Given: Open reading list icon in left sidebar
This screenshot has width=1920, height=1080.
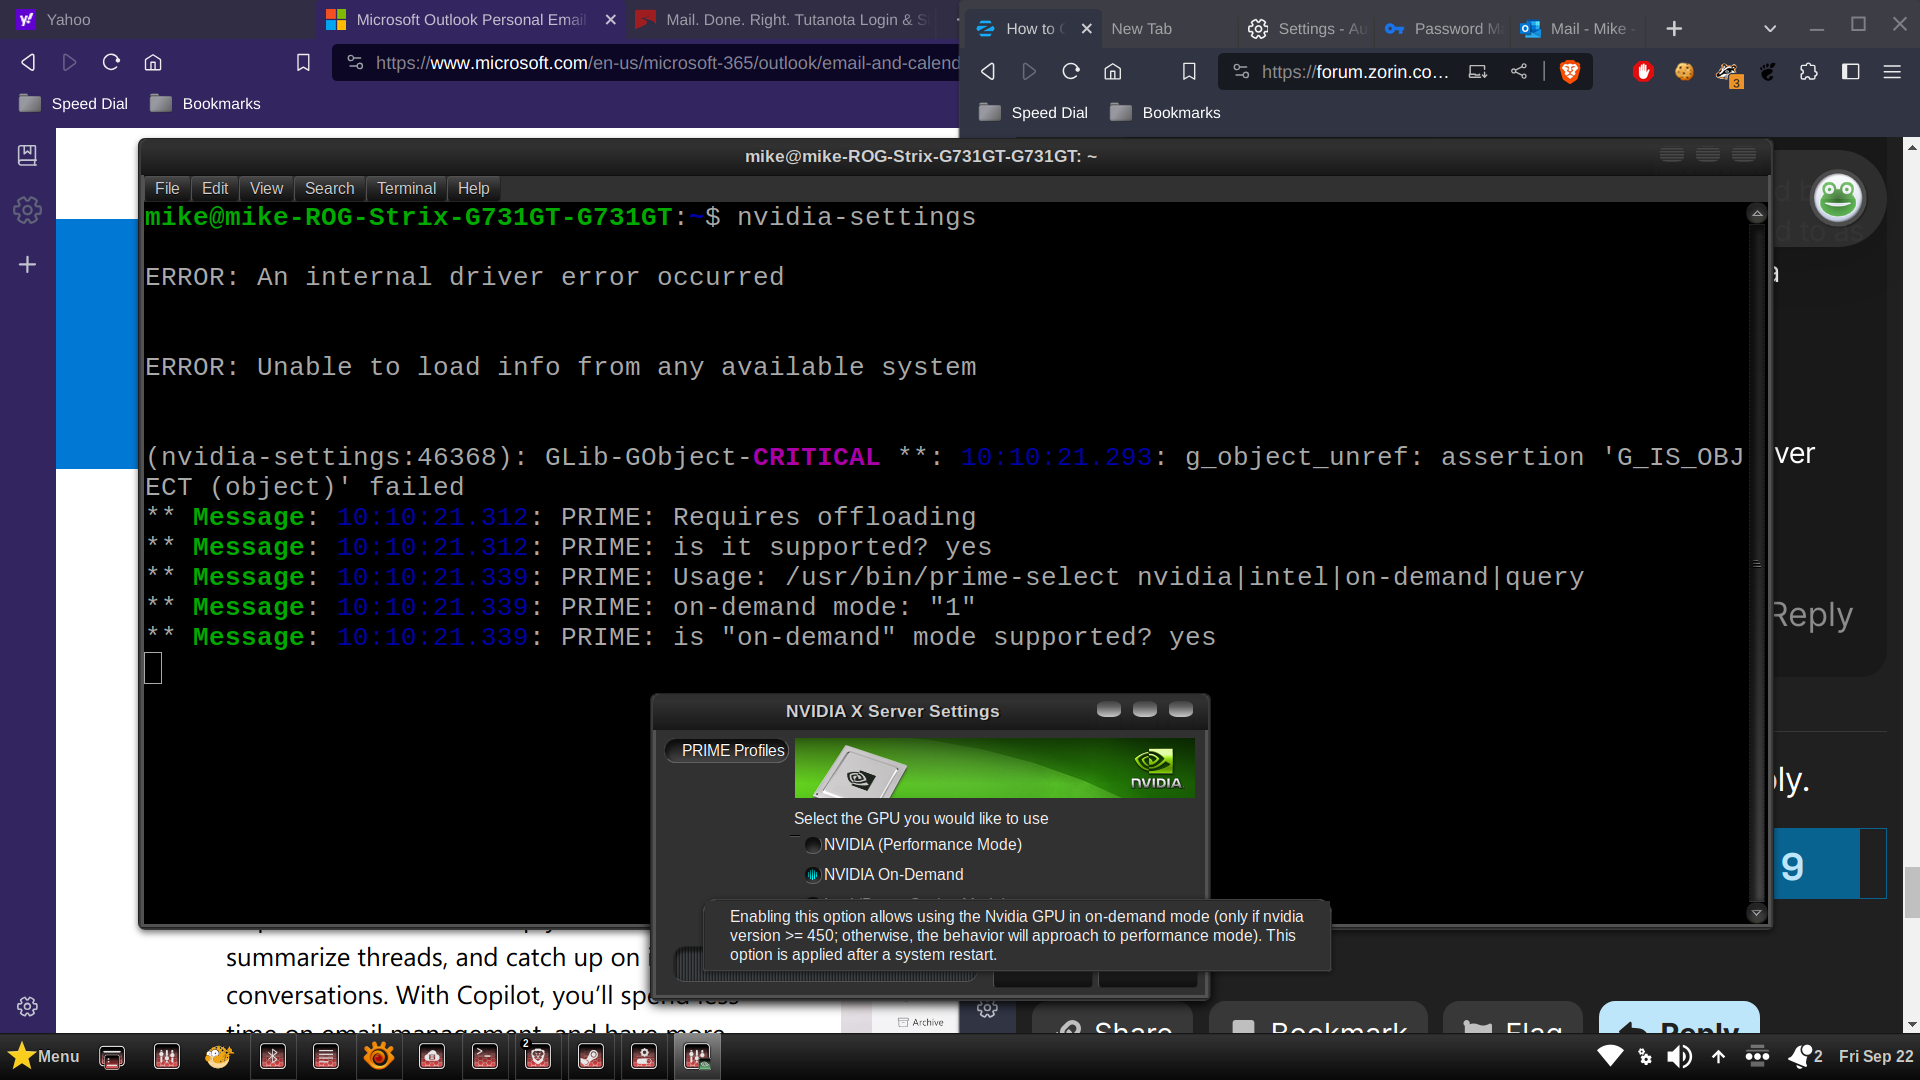Looking at the screenshot, I should [28, 155].
